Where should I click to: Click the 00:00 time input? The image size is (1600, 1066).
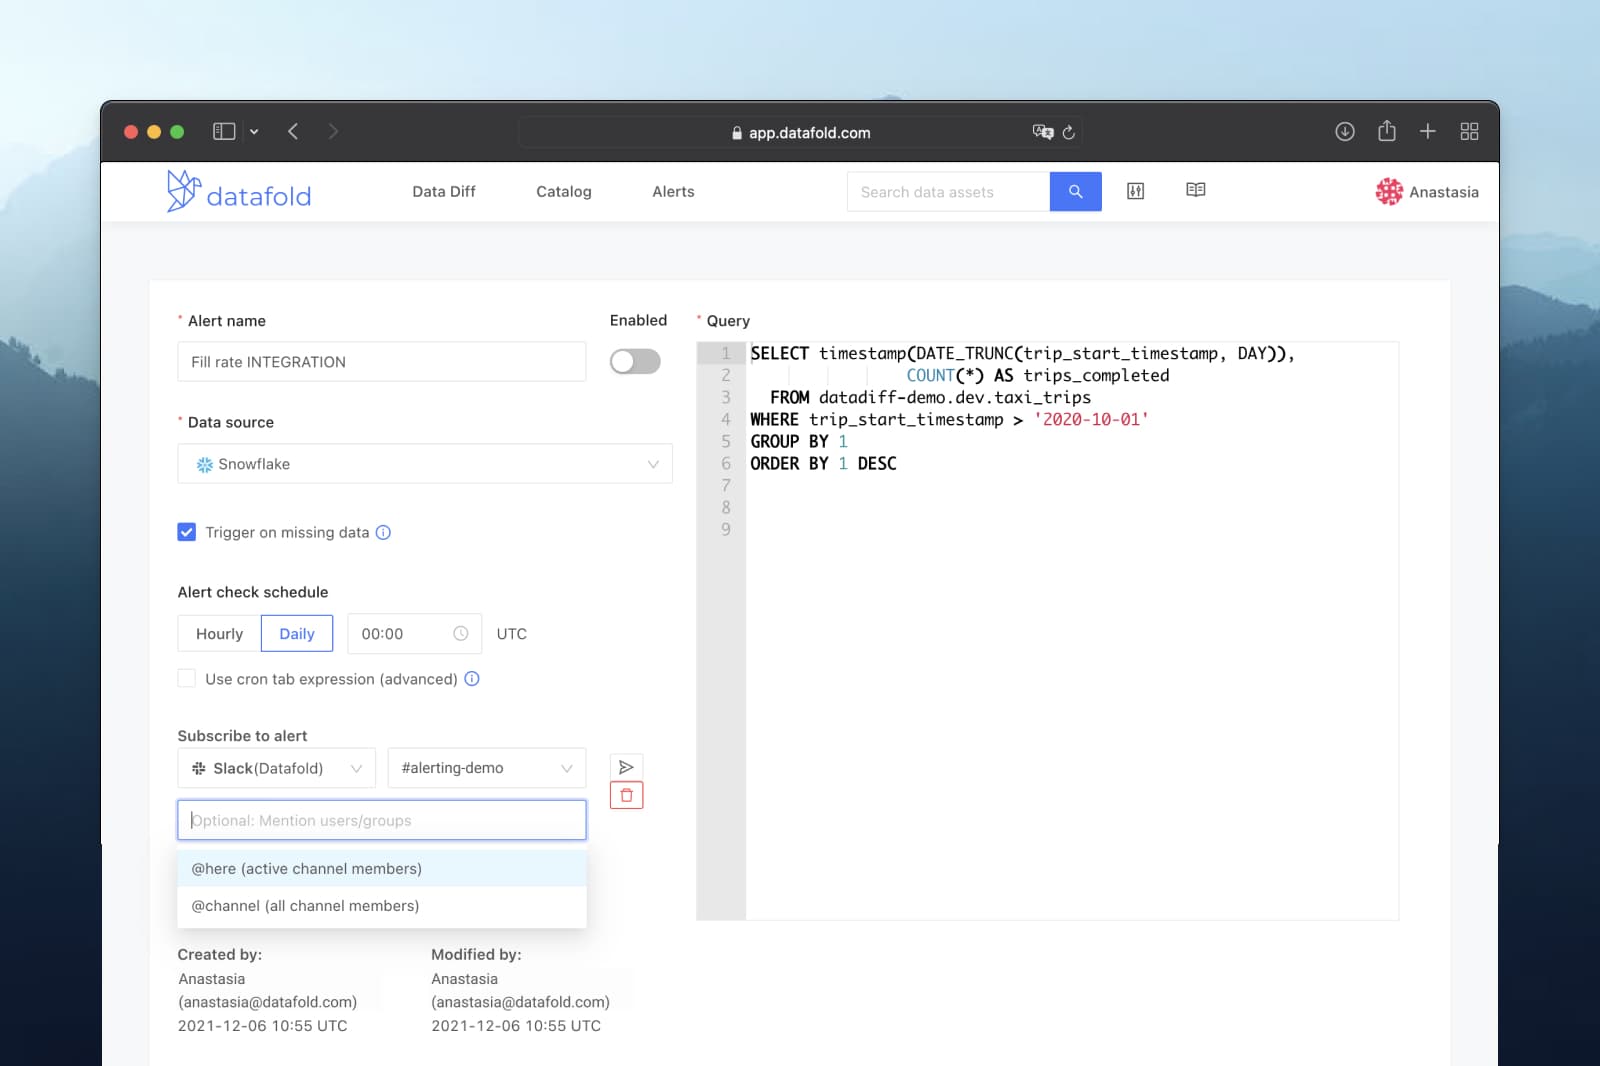click(414, 633)
